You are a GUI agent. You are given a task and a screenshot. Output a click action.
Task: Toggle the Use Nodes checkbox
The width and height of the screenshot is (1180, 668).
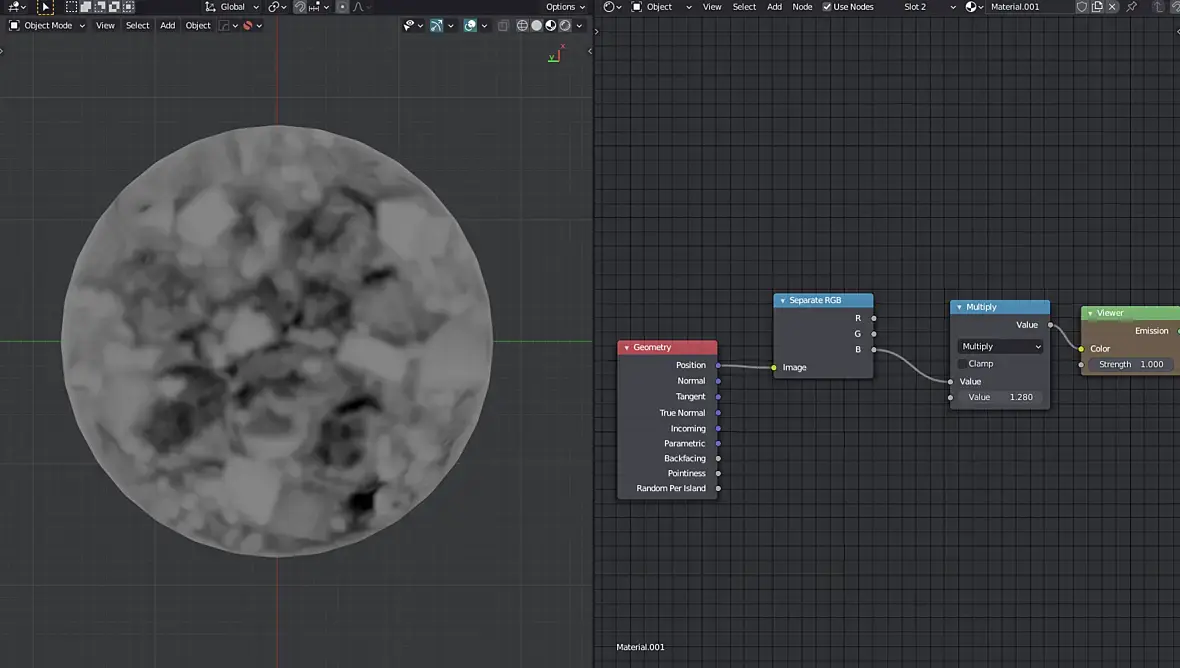[827, 7]
